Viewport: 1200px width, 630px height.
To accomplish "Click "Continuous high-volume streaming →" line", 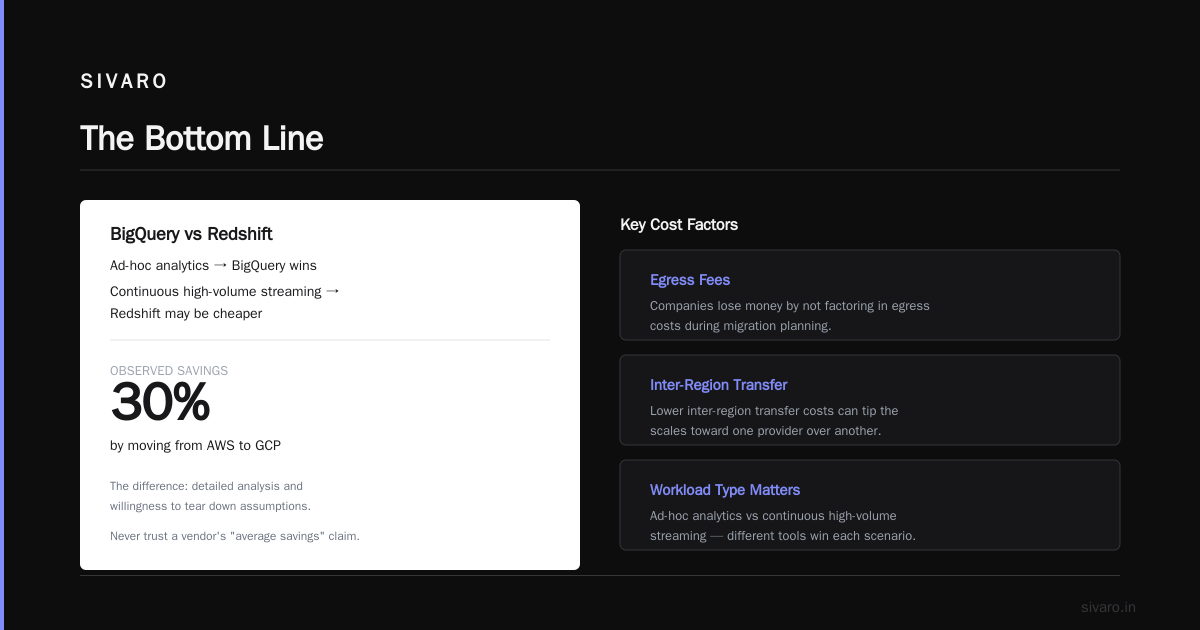I will (x=225, y=291).
